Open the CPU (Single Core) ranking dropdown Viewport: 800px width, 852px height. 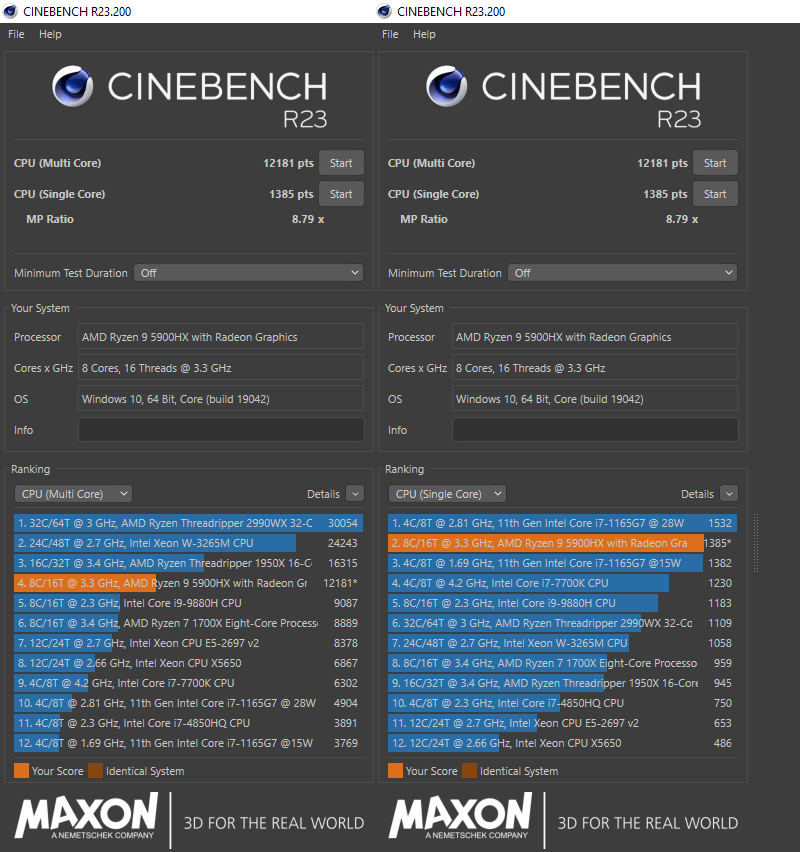click(447, 494)
